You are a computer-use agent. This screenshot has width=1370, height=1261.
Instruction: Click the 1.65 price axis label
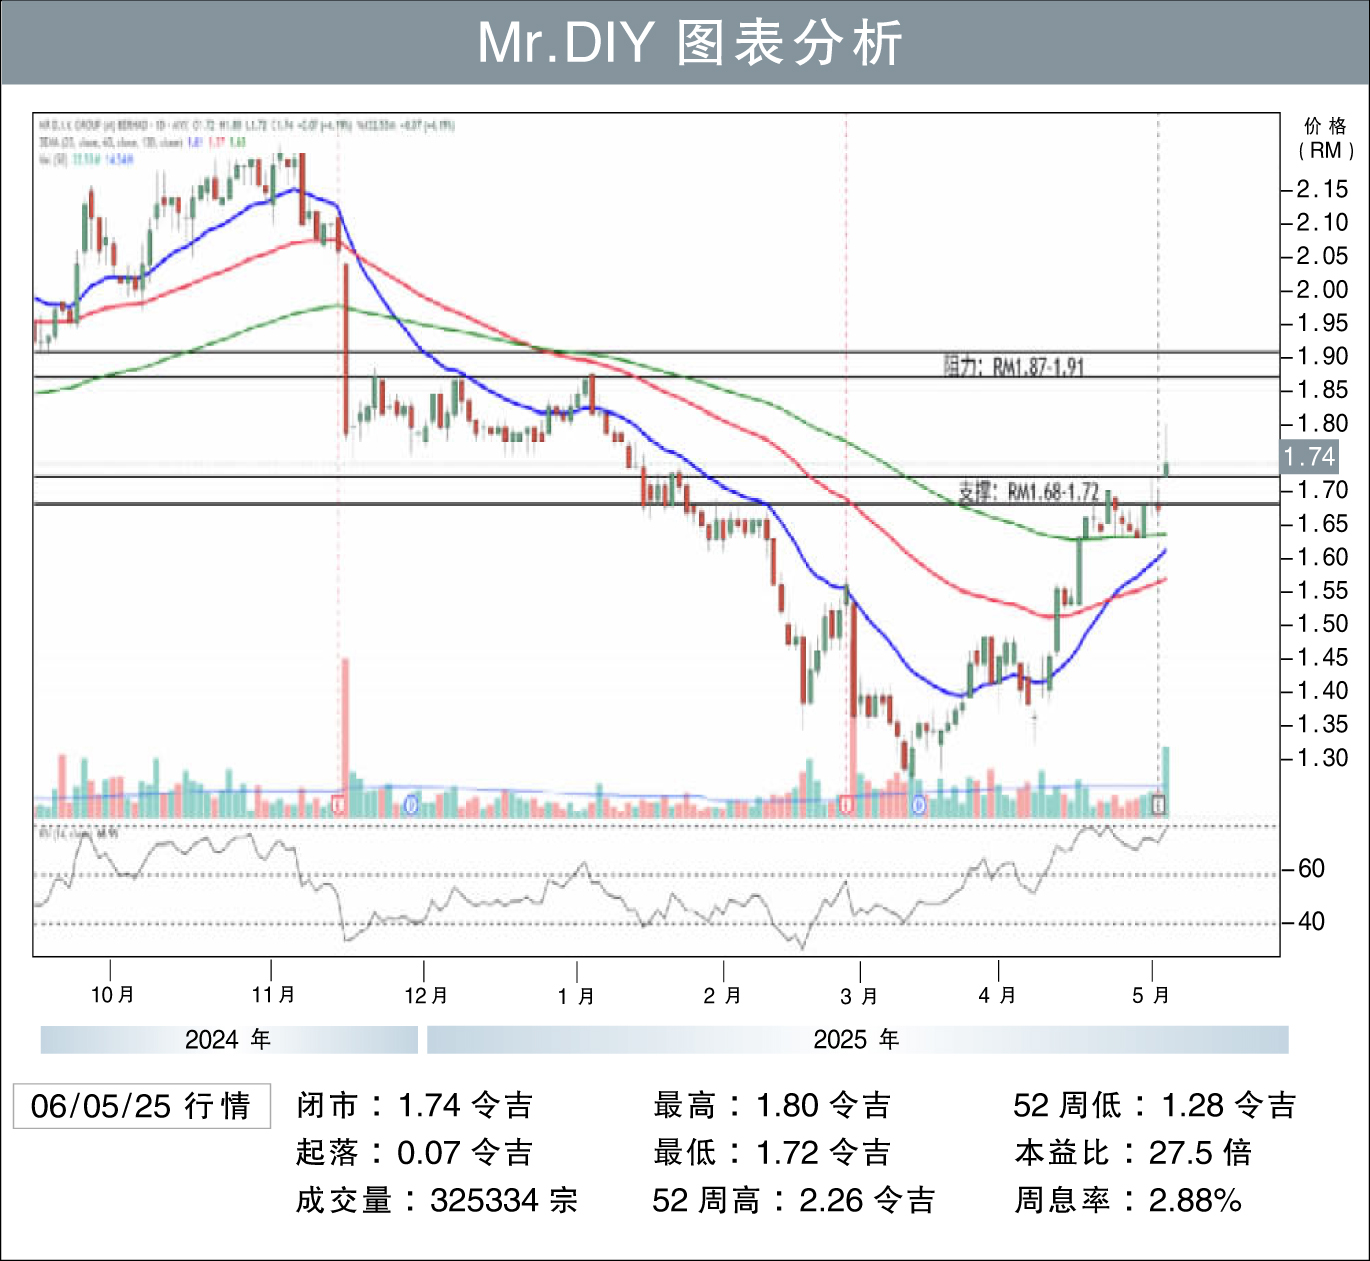coord(1321,524)
